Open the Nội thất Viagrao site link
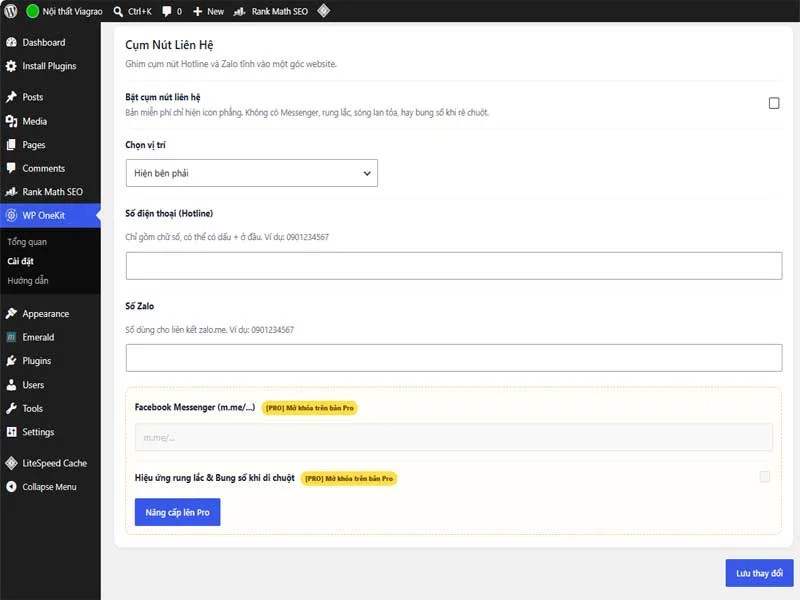 pyautogui.click(x=64, y=11)
